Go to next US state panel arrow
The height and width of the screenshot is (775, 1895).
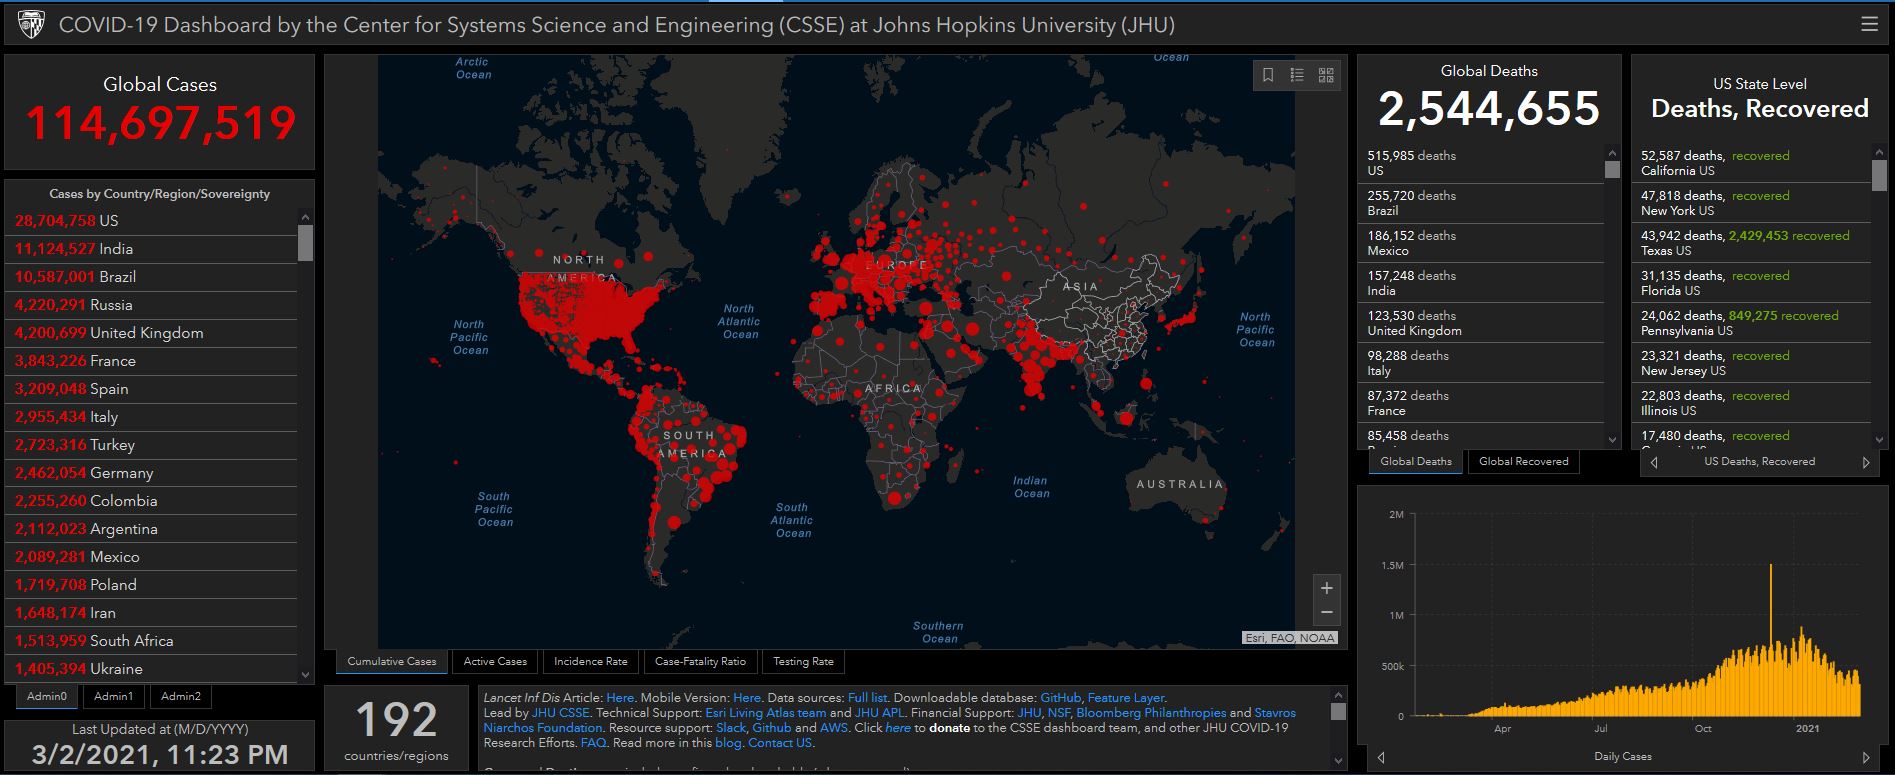click(1865, 462)
